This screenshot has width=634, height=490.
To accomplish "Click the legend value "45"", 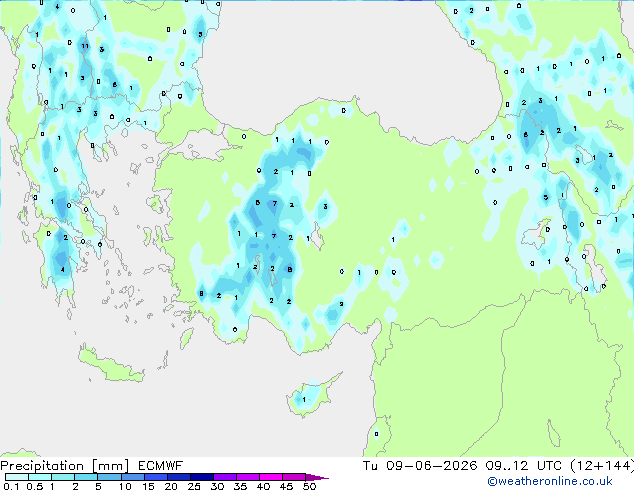I will [286, 486].
